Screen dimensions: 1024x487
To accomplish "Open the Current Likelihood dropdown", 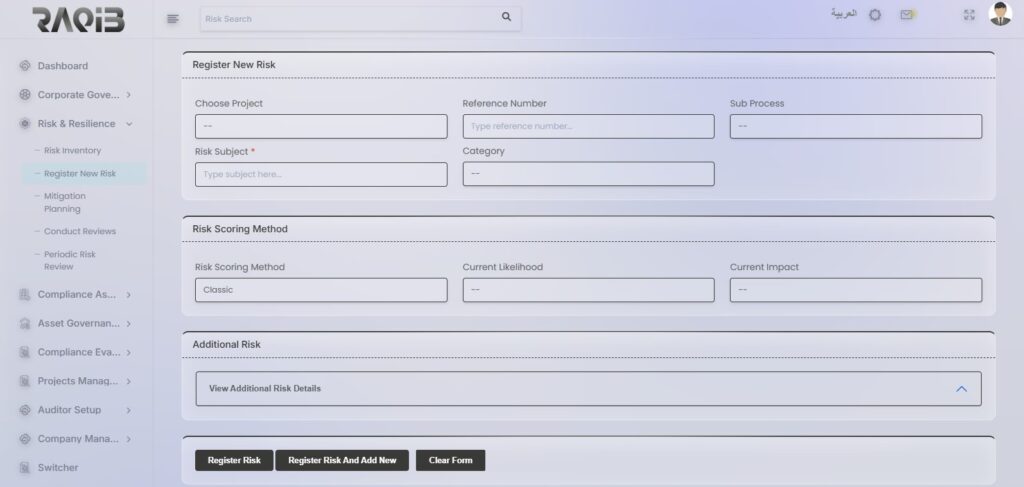I will point(588,290).
